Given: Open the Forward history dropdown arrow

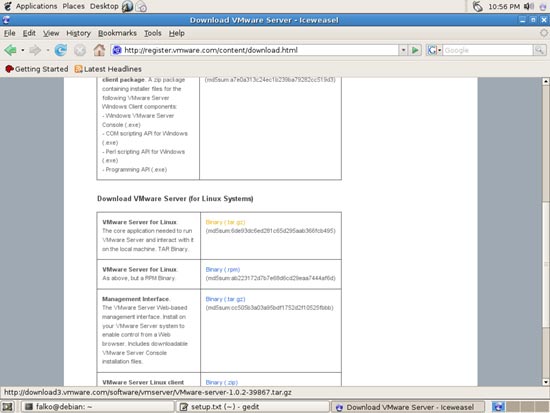Looking at the screenshot, I should click(48, 50).
